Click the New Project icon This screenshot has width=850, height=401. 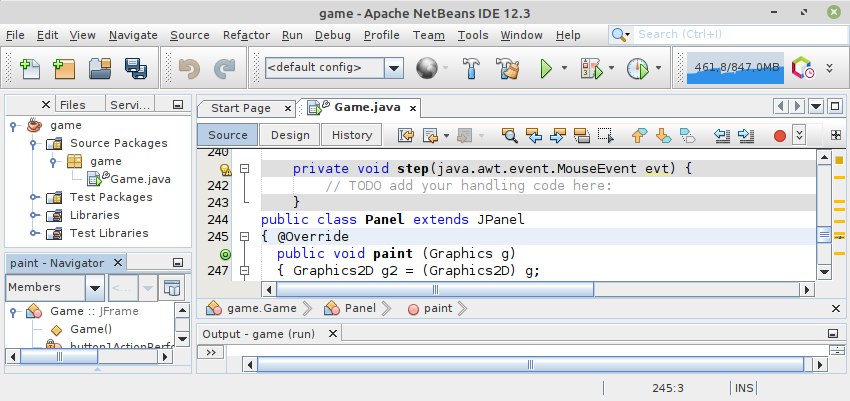[x=65, y=69]
